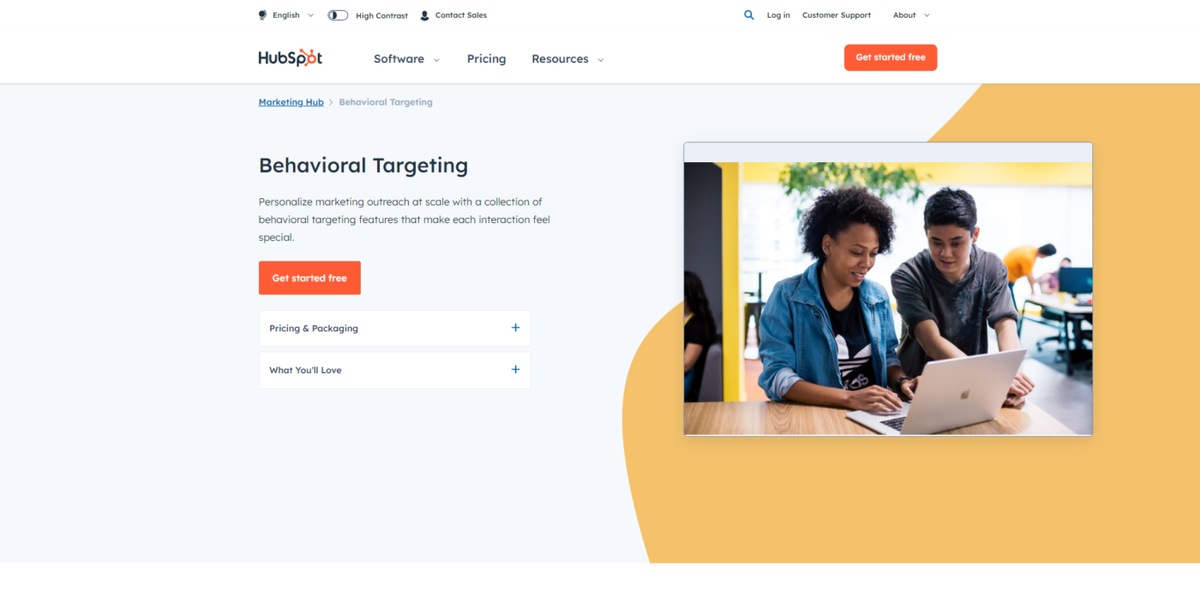Image resolution: width=1200 pixels, height=597 pixels.
Task: Click the Contact Sales person icon
Action: pos(425,15)
